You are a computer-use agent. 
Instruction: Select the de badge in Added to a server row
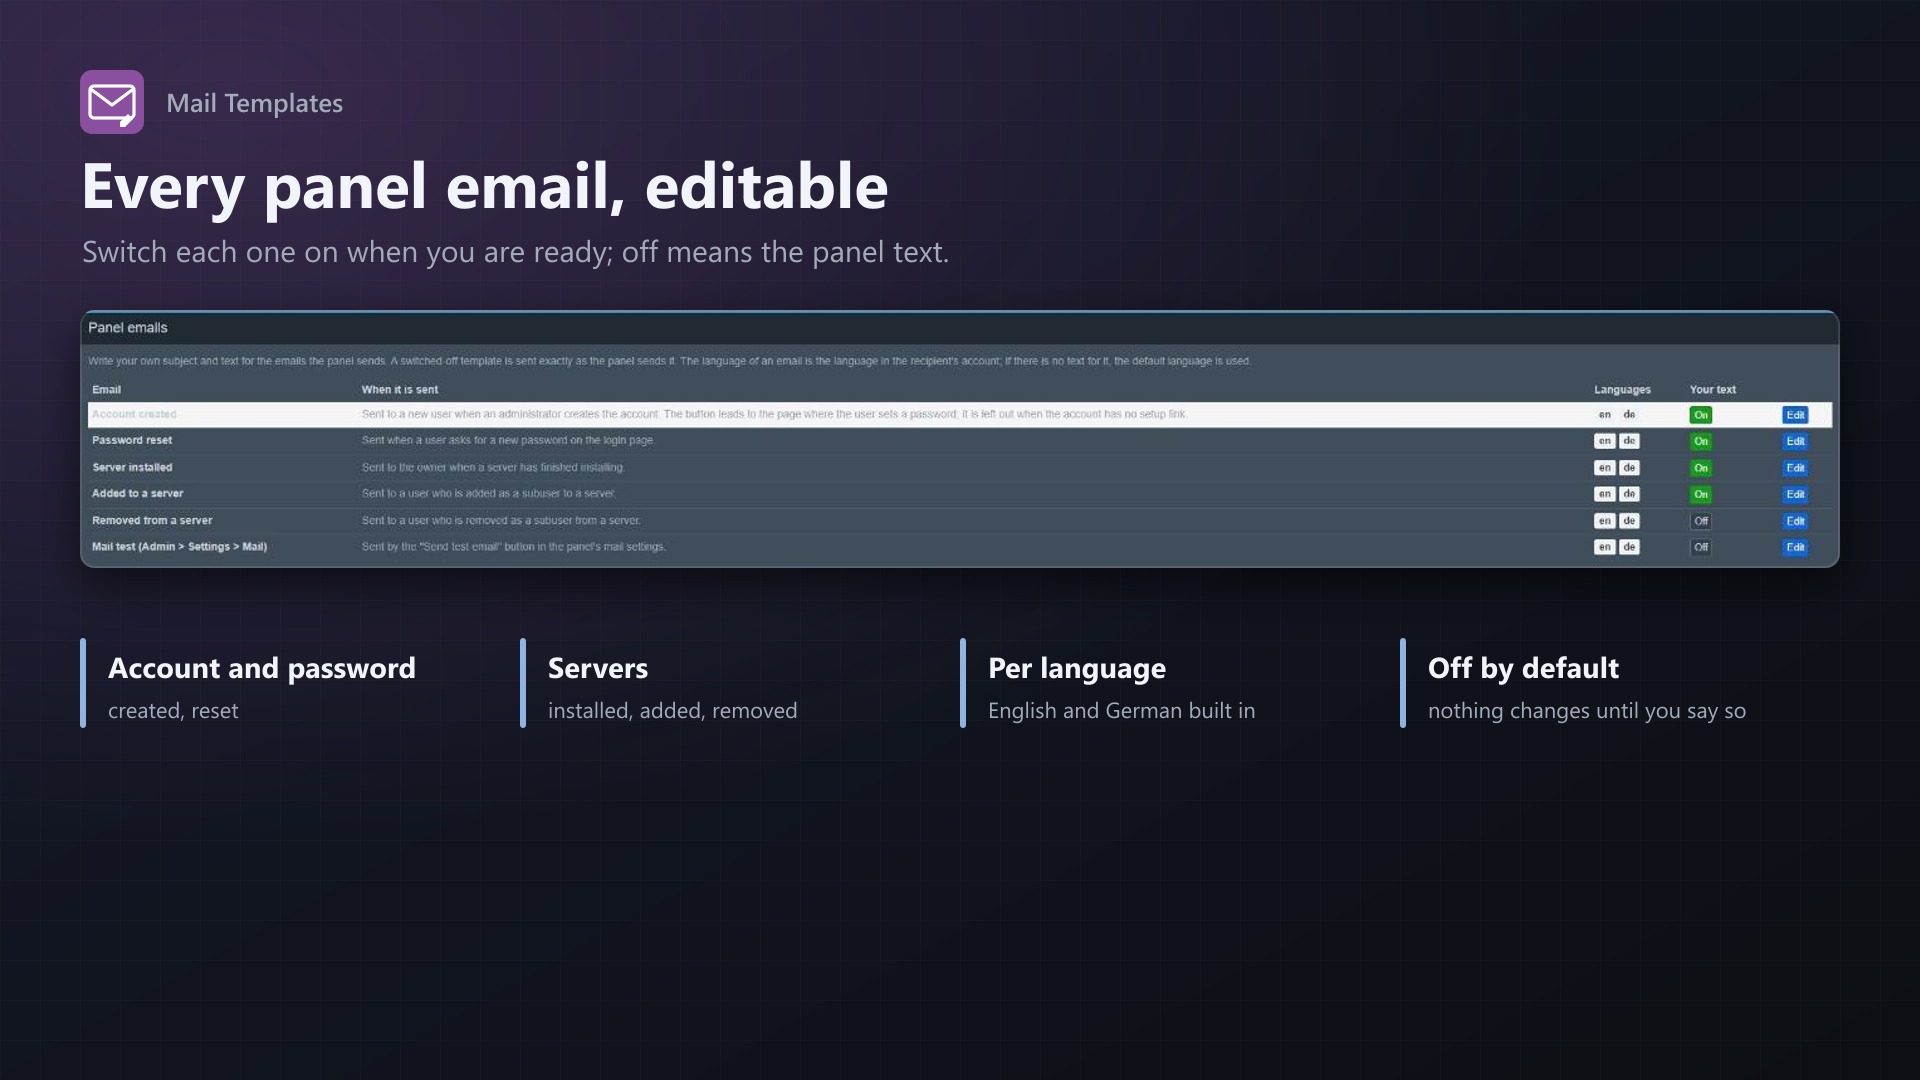[x=1629, y=494]
